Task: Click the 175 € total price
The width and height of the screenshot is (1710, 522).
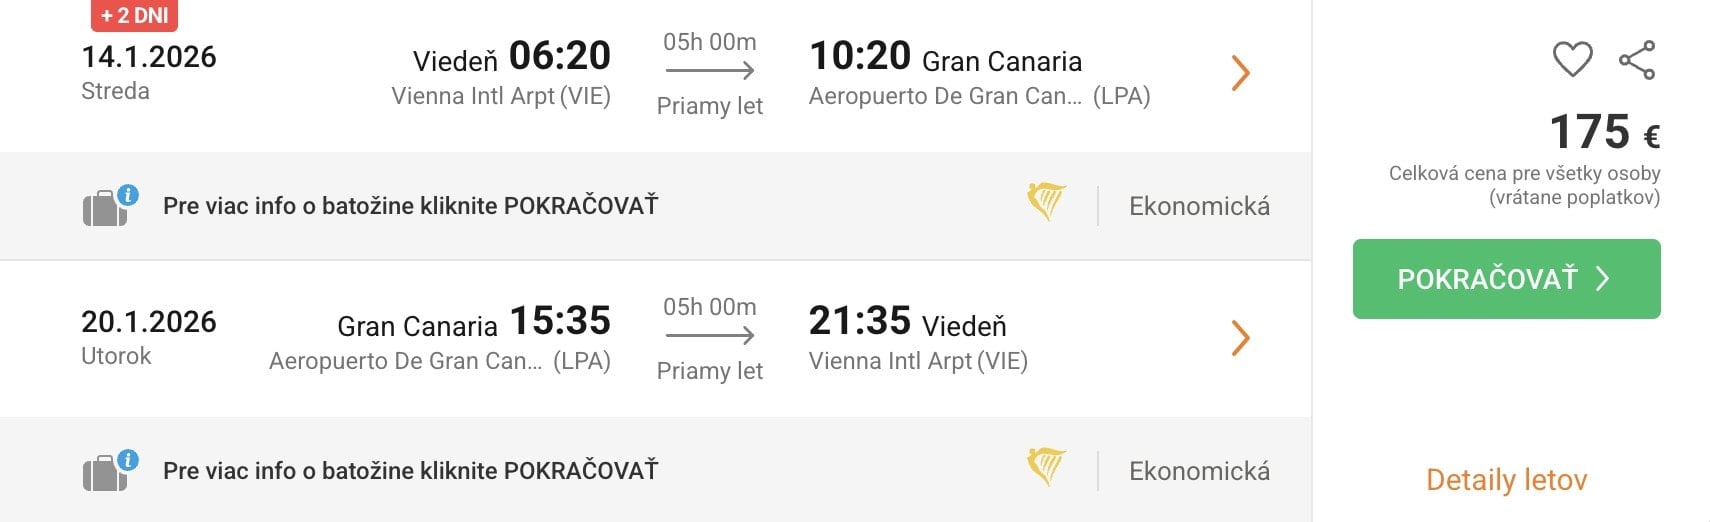Action: [1604, 132]
